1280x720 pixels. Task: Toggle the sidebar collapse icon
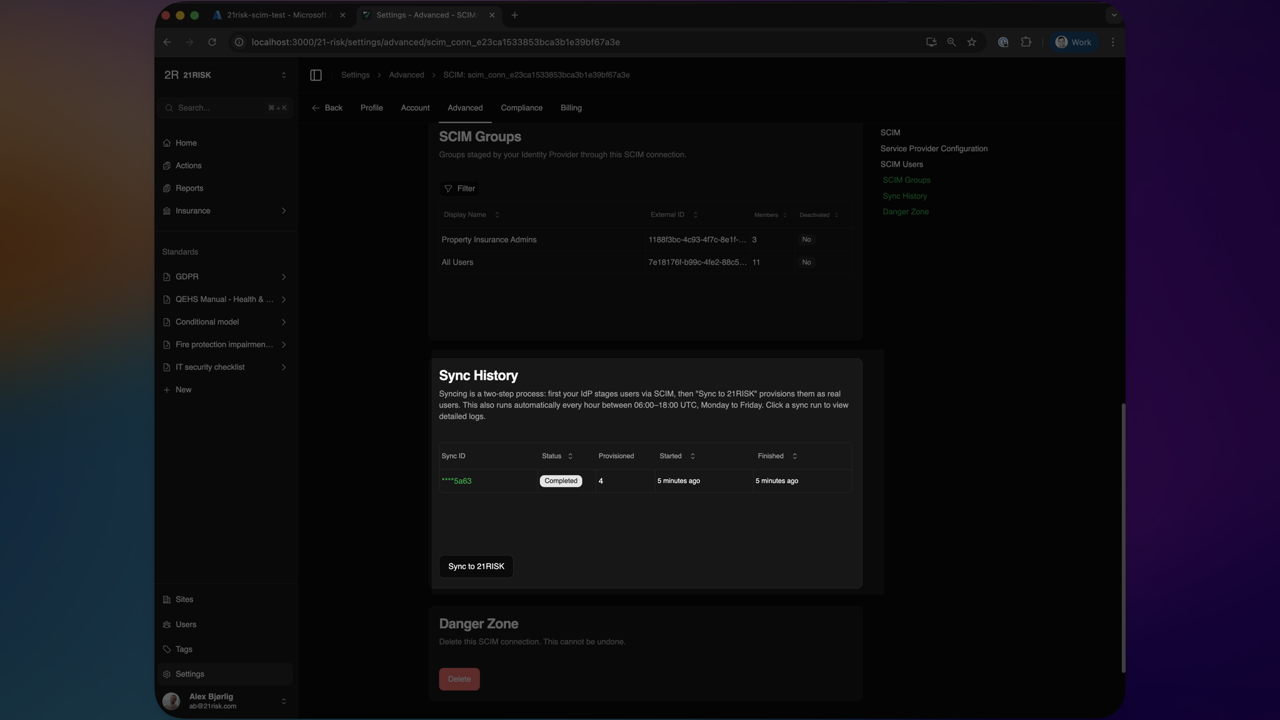tap(316, 75)
